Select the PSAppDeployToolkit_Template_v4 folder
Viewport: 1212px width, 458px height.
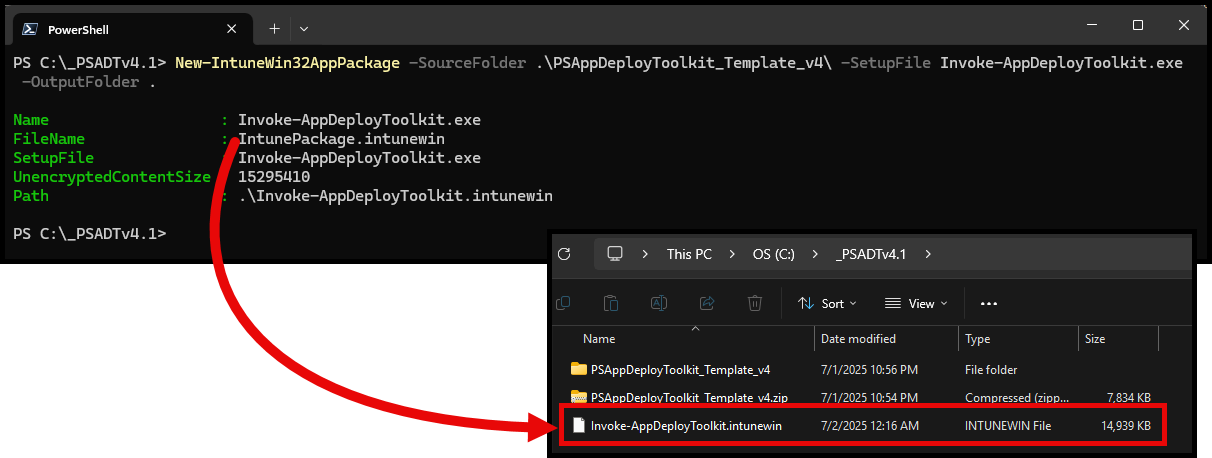(680, 369)
